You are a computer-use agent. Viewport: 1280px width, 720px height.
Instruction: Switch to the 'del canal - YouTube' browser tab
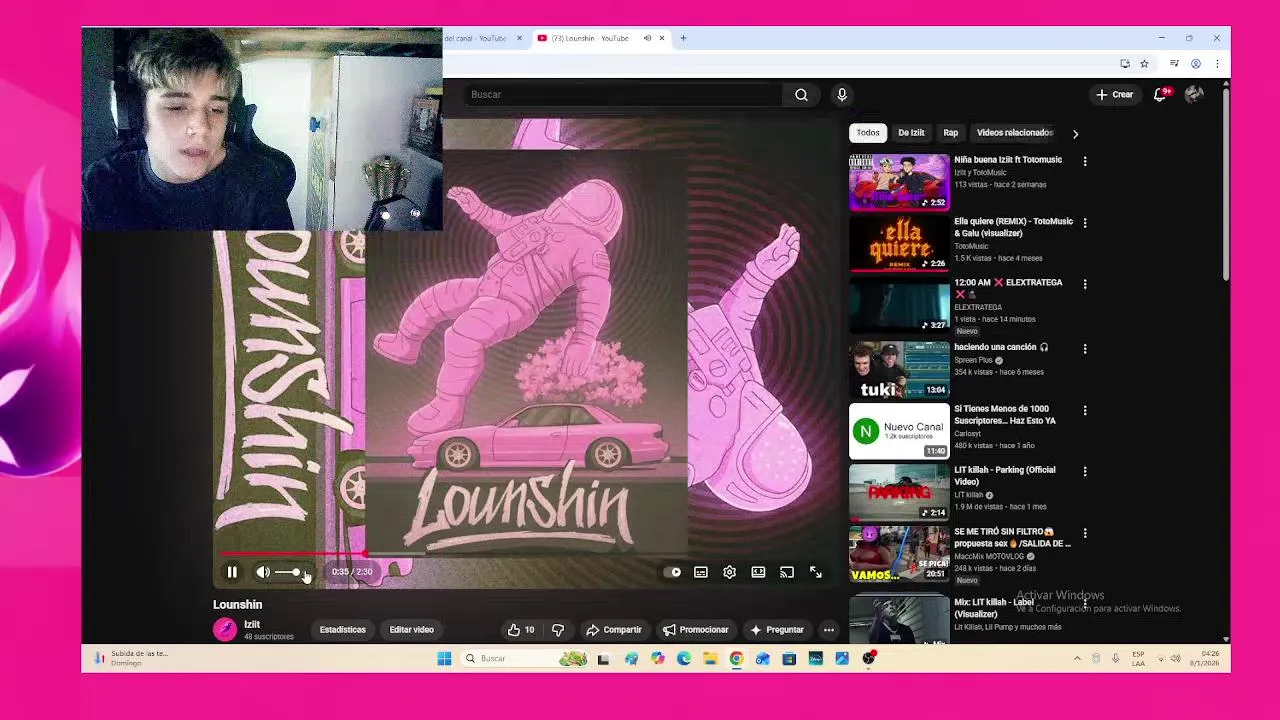(478, 38)
